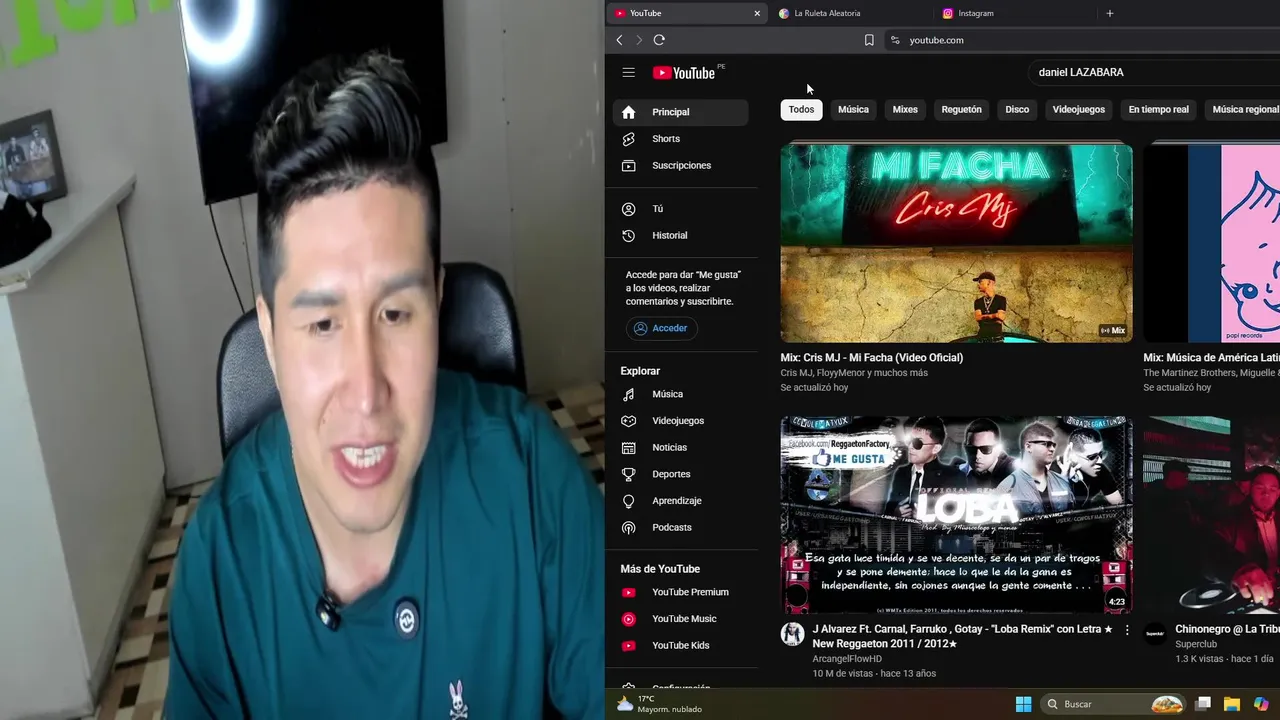Open Podcasts under Explorar

click(680, 527)
